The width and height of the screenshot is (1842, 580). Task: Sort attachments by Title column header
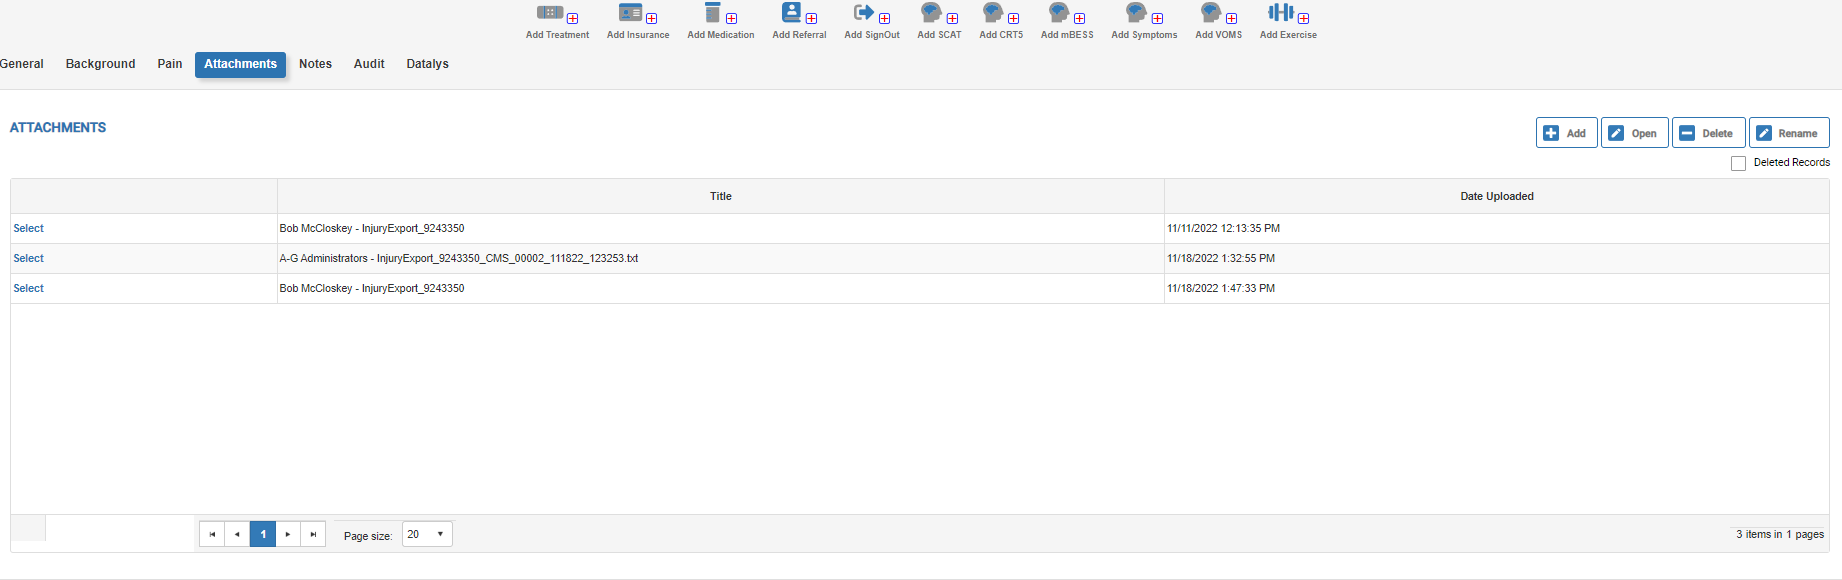coord(720,197)
